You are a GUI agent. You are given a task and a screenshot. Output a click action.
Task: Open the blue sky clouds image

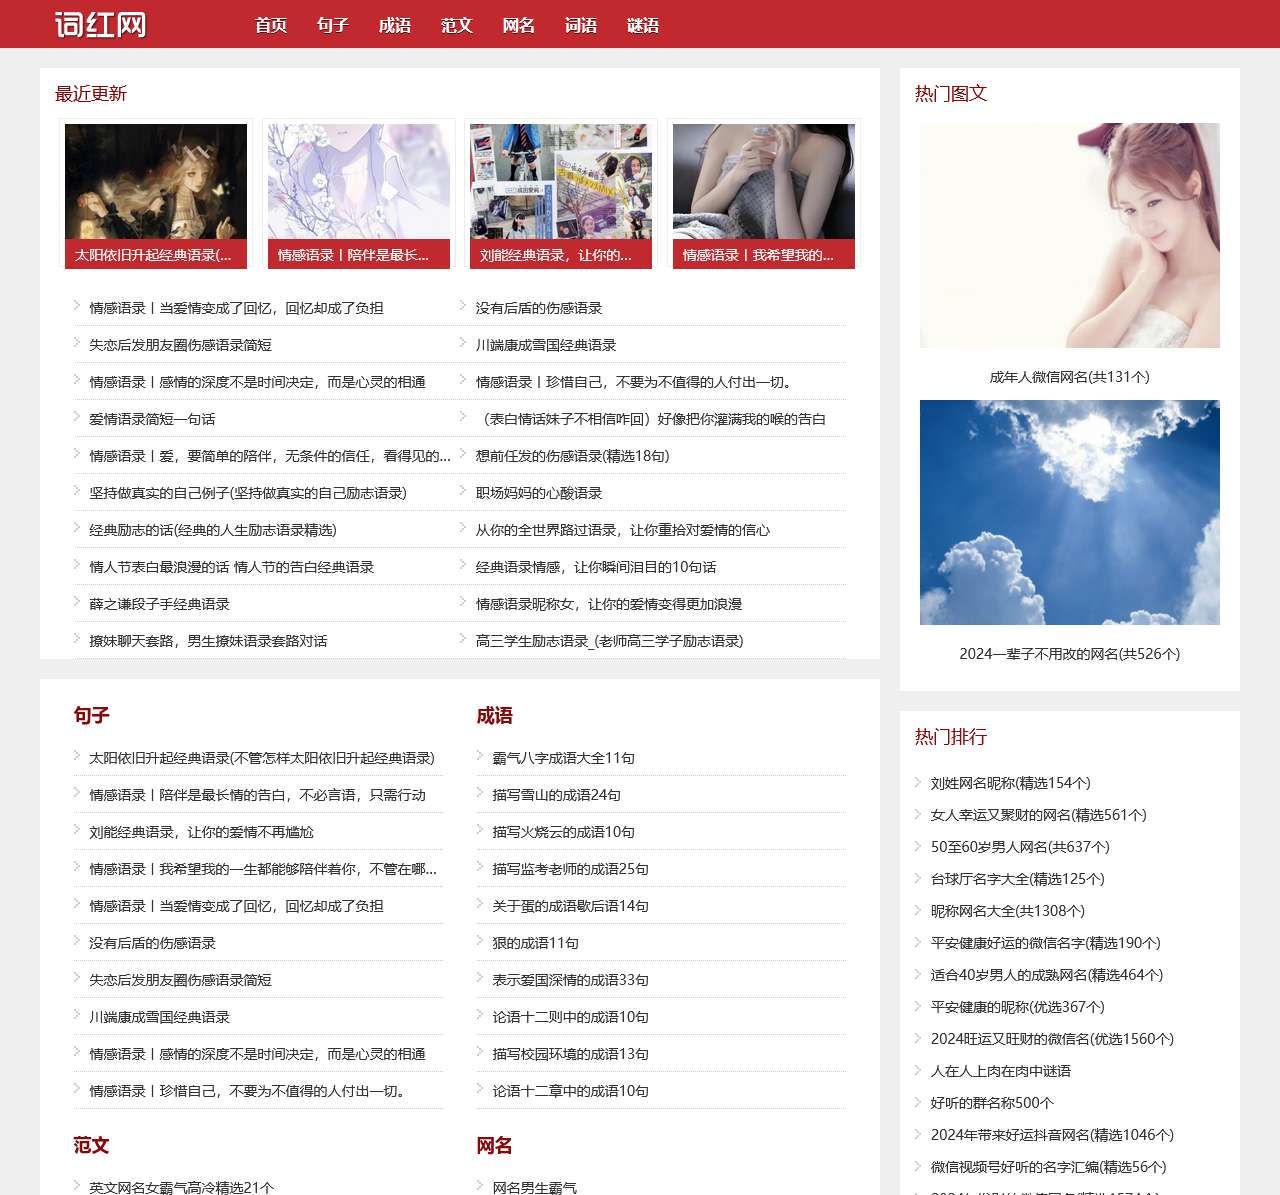[1070, 512]
